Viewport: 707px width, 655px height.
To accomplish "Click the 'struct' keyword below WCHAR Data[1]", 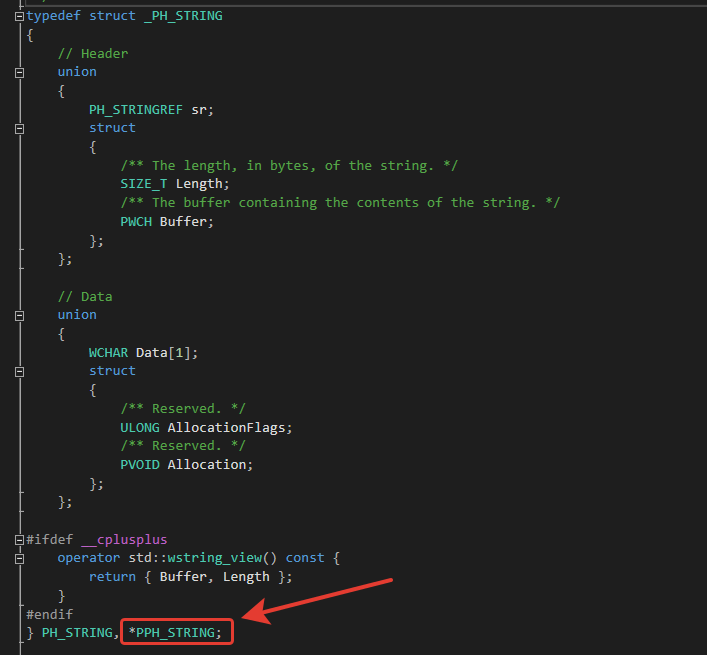I will [x=112, y=371].
